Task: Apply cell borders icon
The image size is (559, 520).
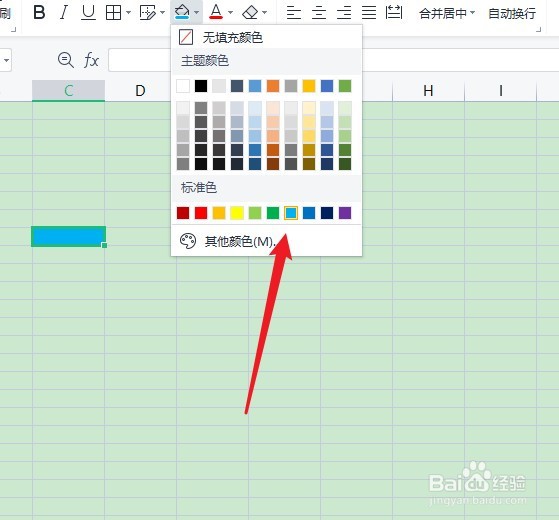Action: [x=113, y=13]
